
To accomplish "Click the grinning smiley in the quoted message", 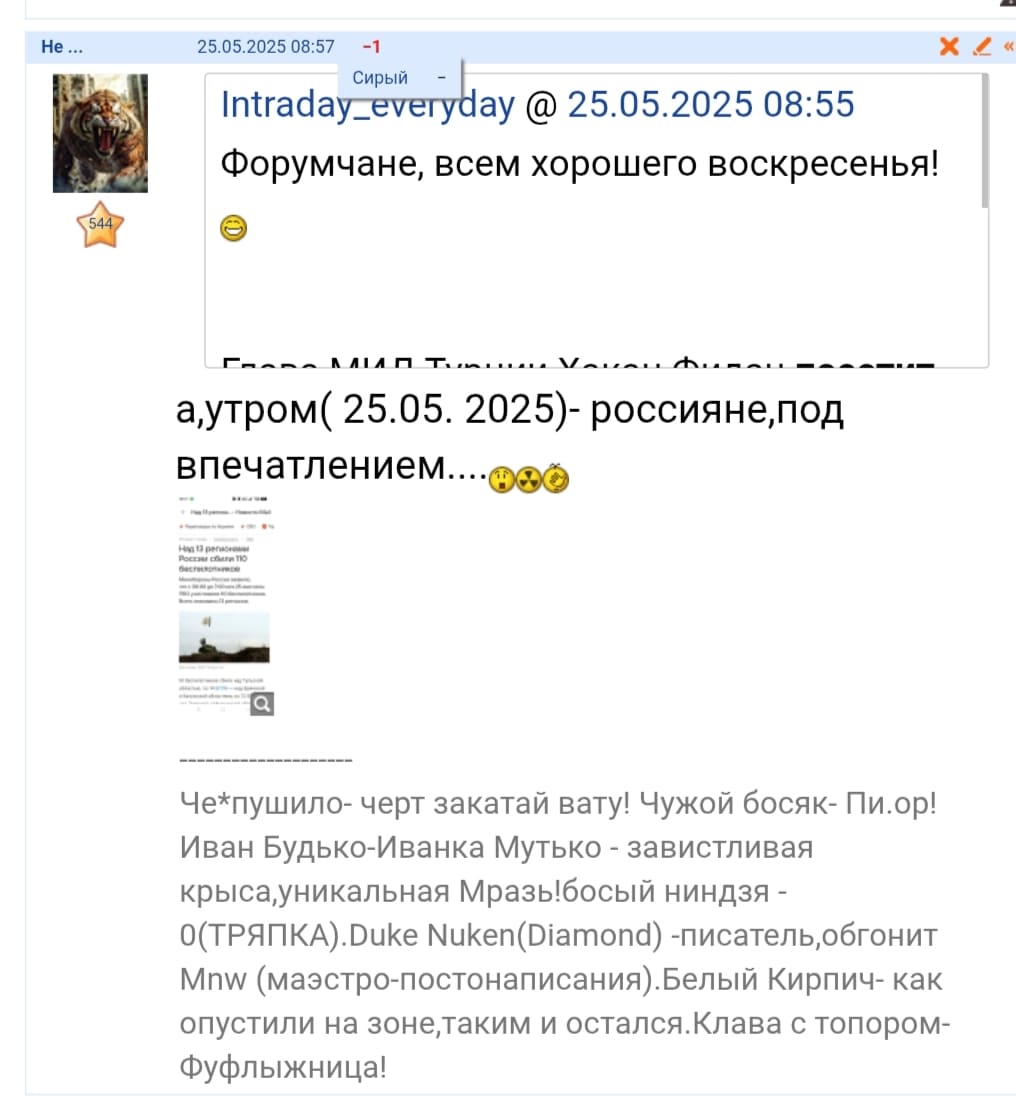I will pos(233,228).
